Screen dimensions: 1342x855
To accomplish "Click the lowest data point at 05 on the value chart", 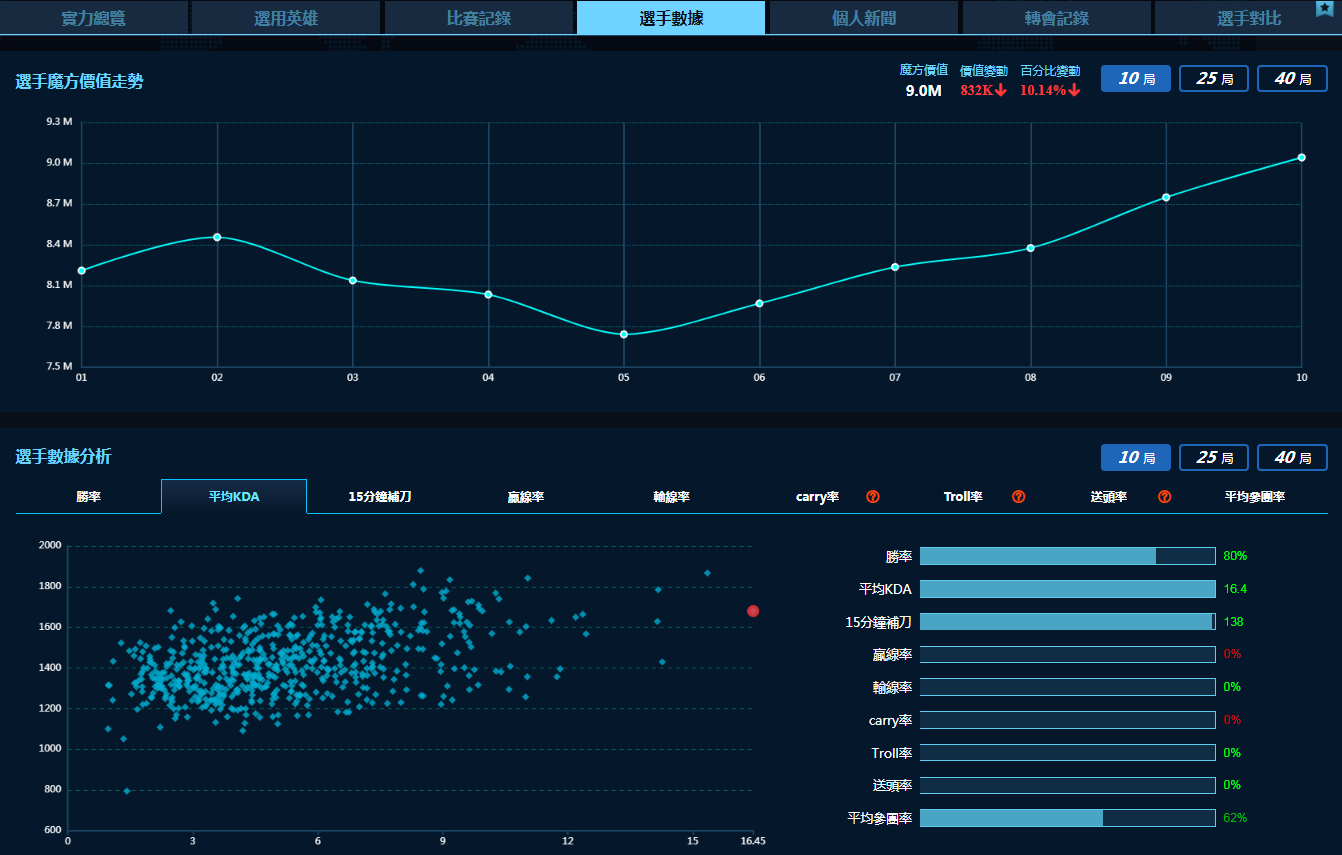I will tap(624, 334).
